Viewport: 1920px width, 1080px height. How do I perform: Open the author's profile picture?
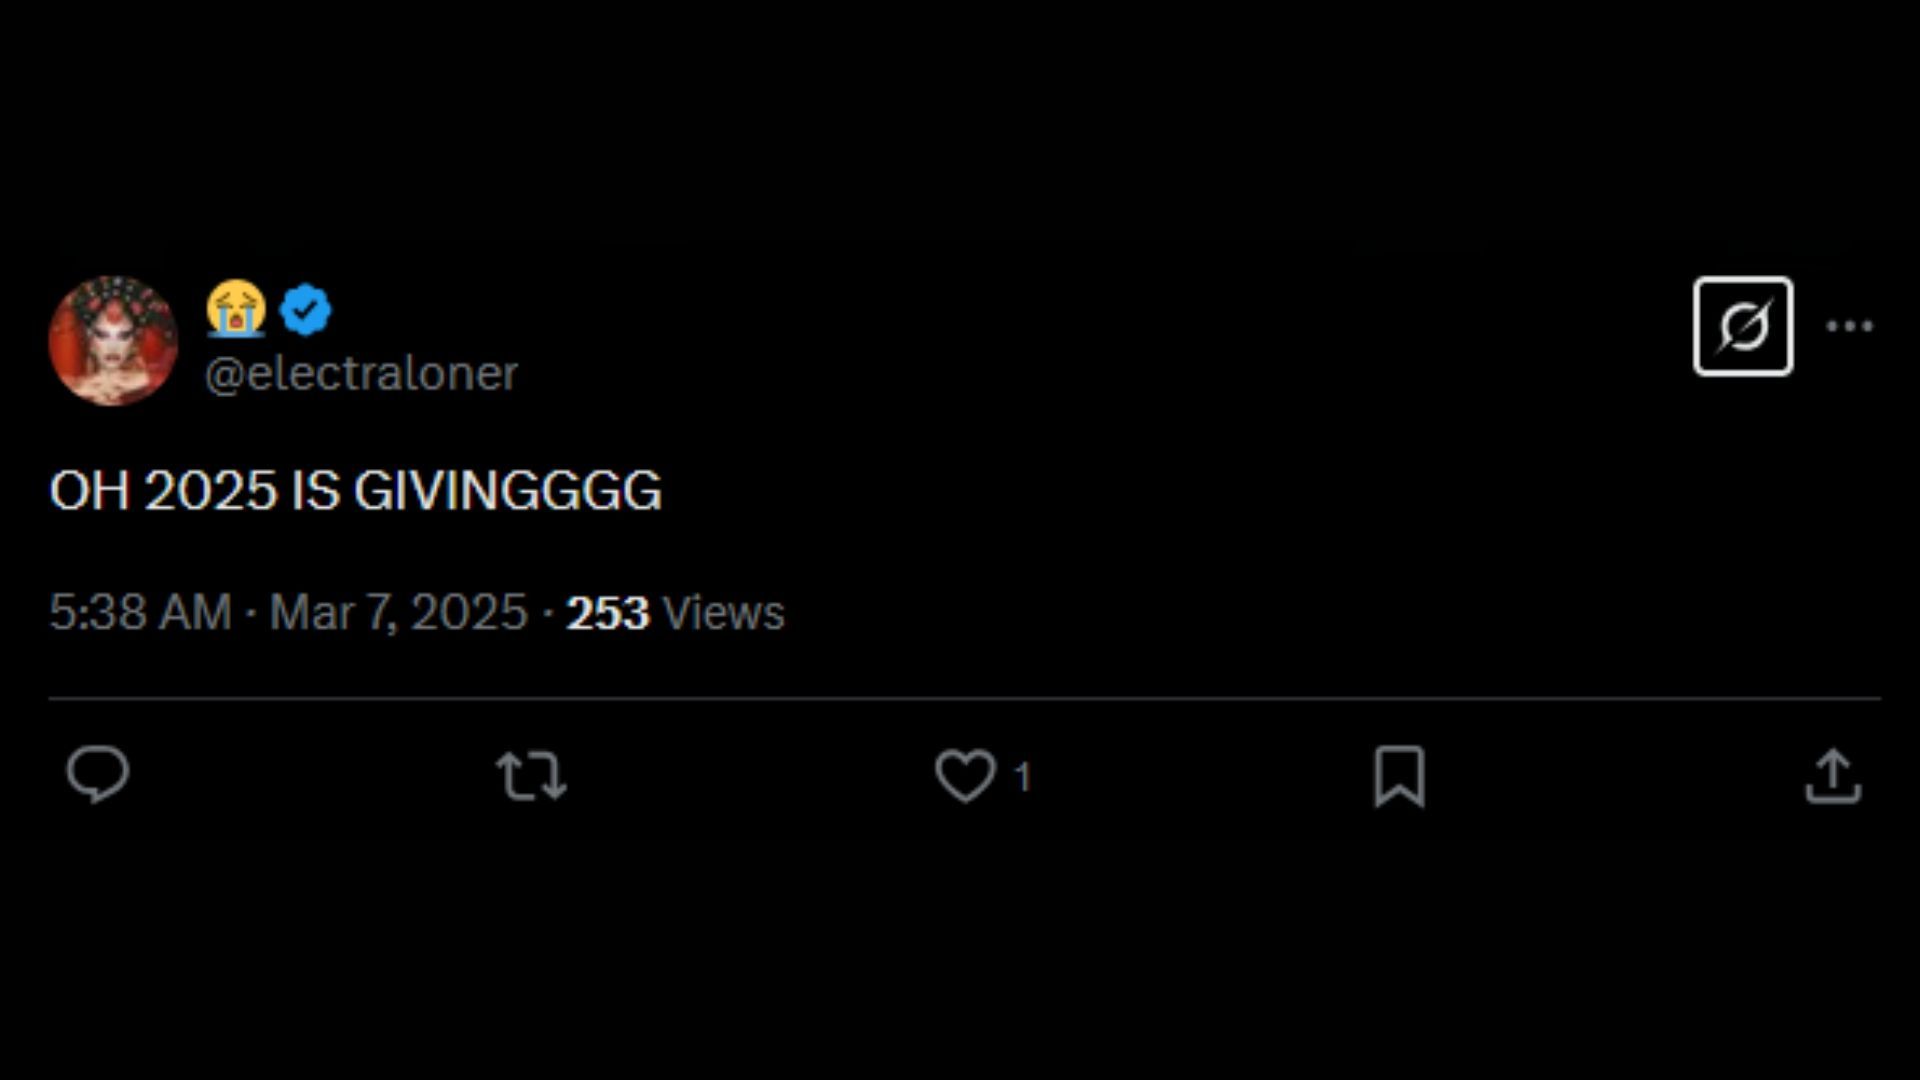[x=113, y=341]
